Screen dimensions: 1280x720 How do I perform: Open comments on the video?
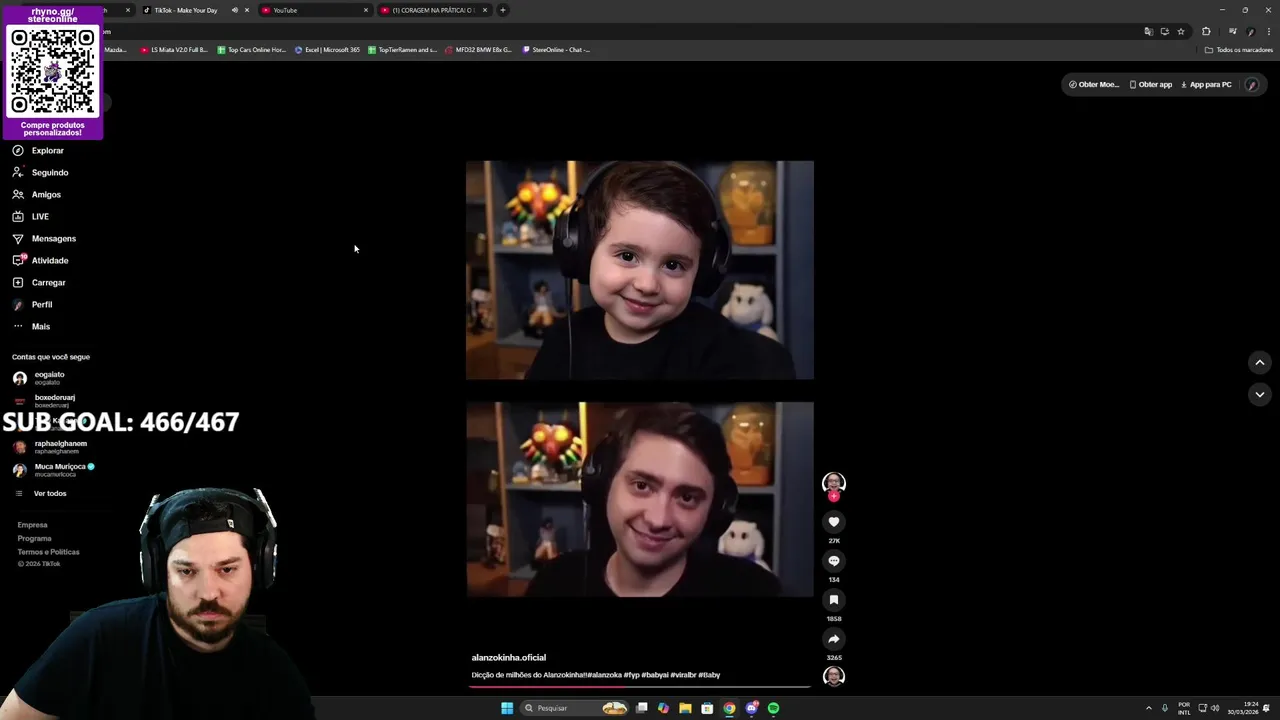tap(834, 561)
